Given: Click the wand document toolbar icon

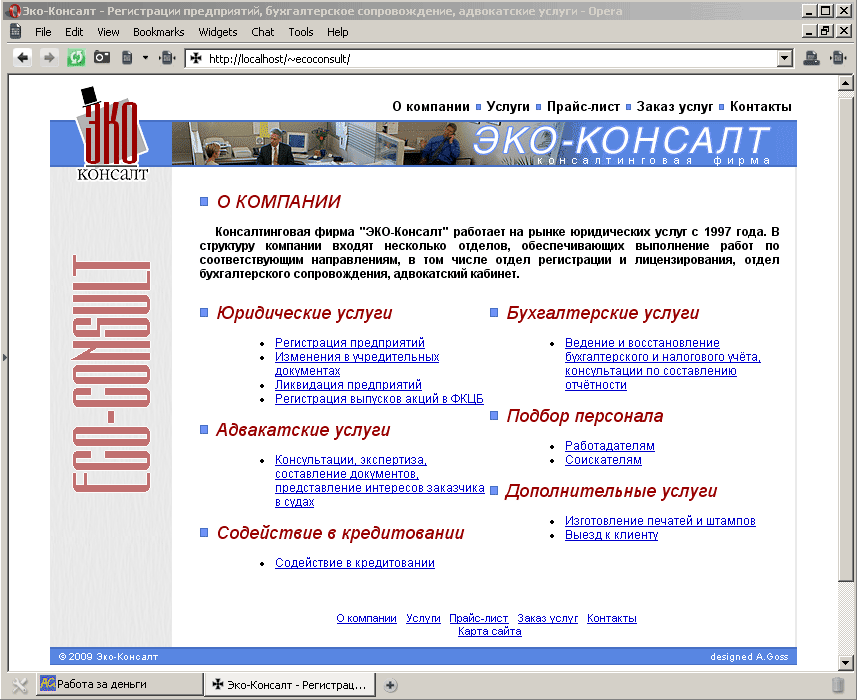Looking at the screenshot, I should click(x=127, y=57).
